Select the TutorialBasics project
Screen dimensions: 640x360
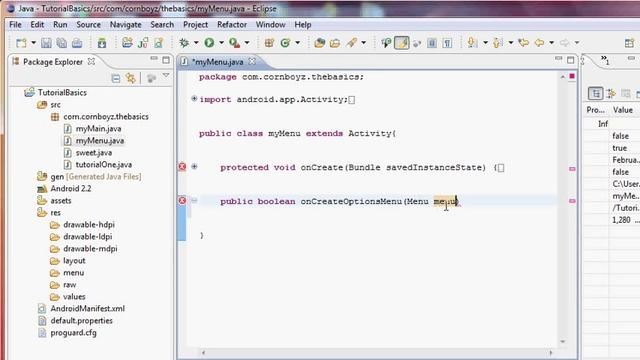point(62,92)
